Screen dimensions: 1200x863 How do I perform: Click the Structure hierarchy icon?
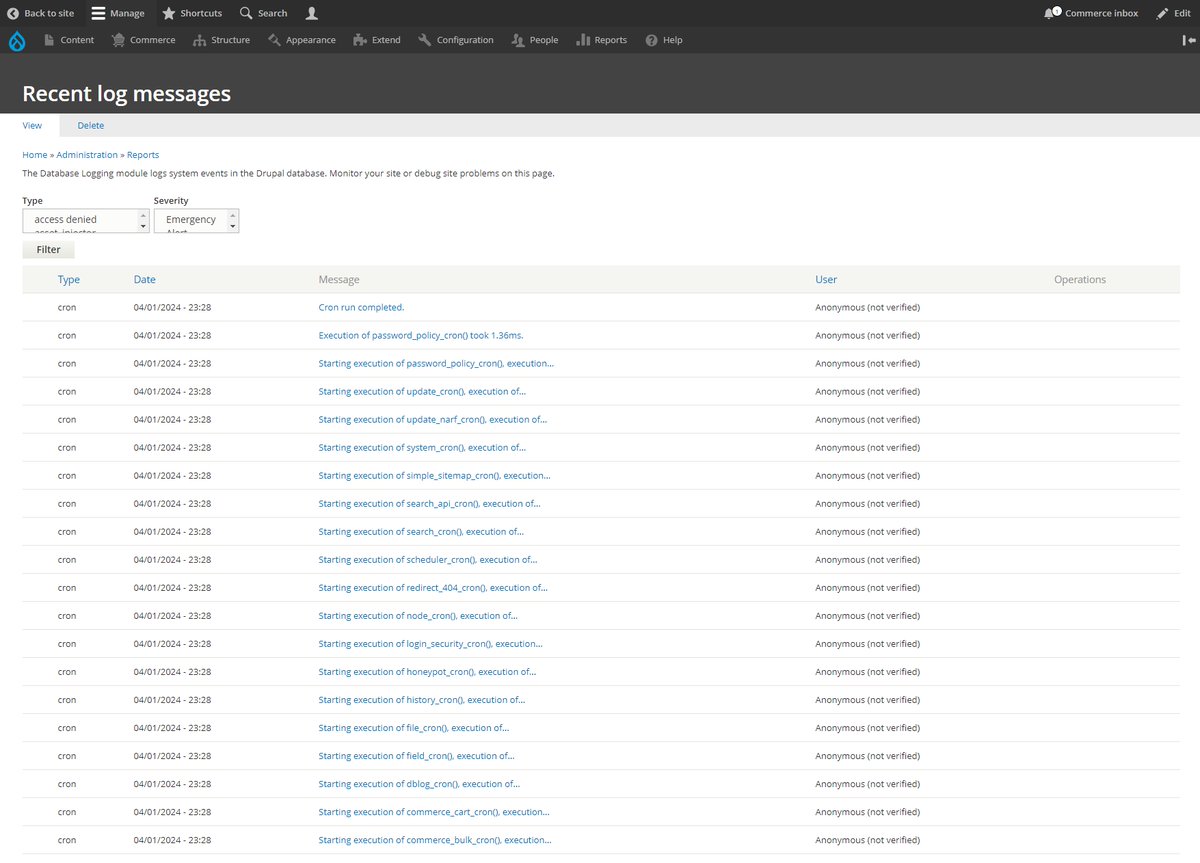(x=200, y=40)
